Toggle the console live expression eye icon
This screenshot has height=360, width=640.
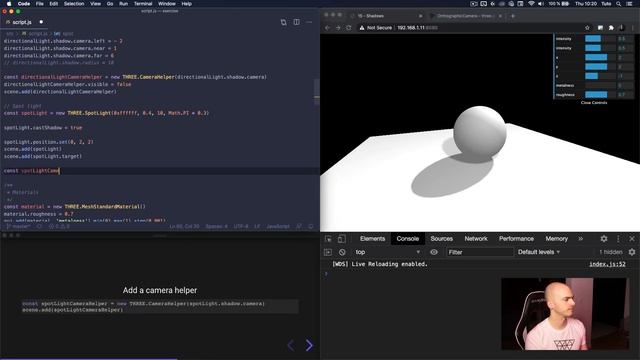[434, 252]
